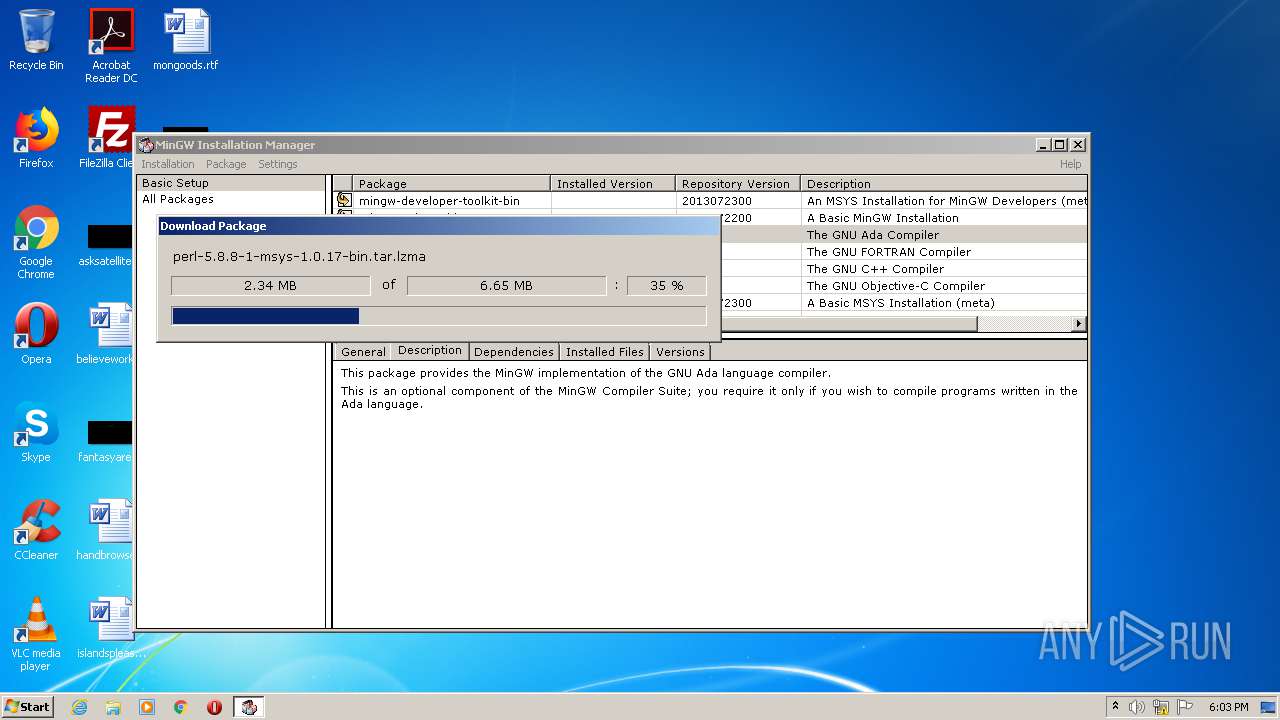Select mingw-developer-toolkit-bin package row
Screen dimensions: 1280x720
710,200
